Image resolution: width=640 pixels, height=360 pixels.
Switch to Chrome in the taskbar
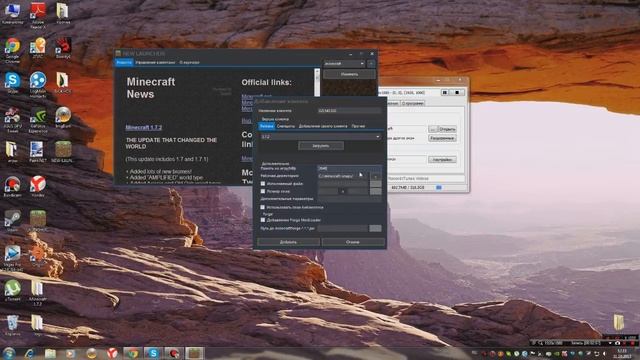tap(132, 353)
